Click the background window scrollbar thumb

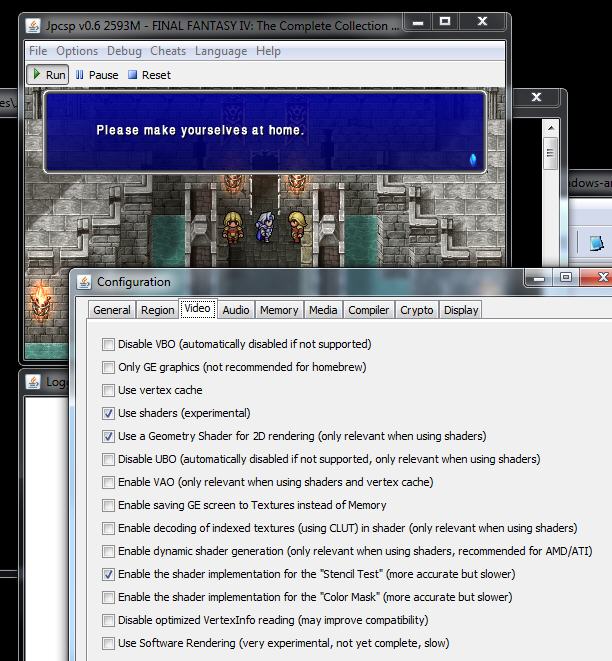click(550, 153)
